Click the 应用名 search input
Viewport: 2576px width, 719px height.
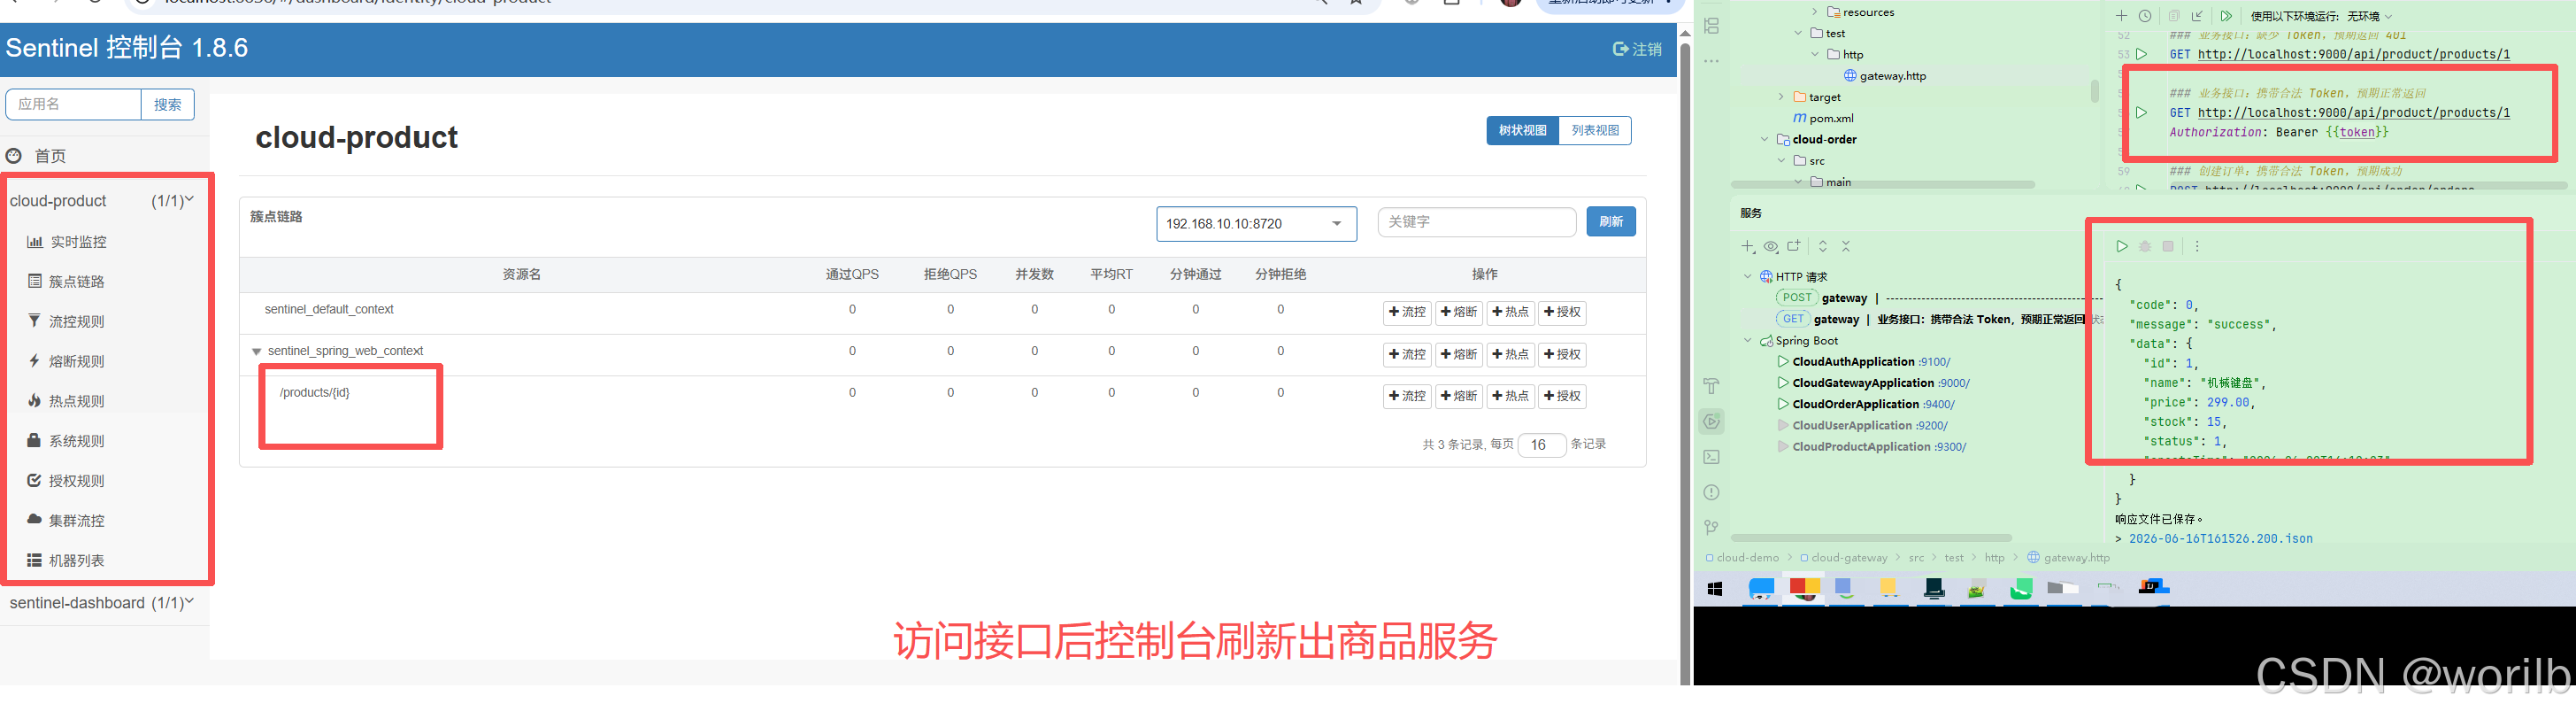[73, 104]
